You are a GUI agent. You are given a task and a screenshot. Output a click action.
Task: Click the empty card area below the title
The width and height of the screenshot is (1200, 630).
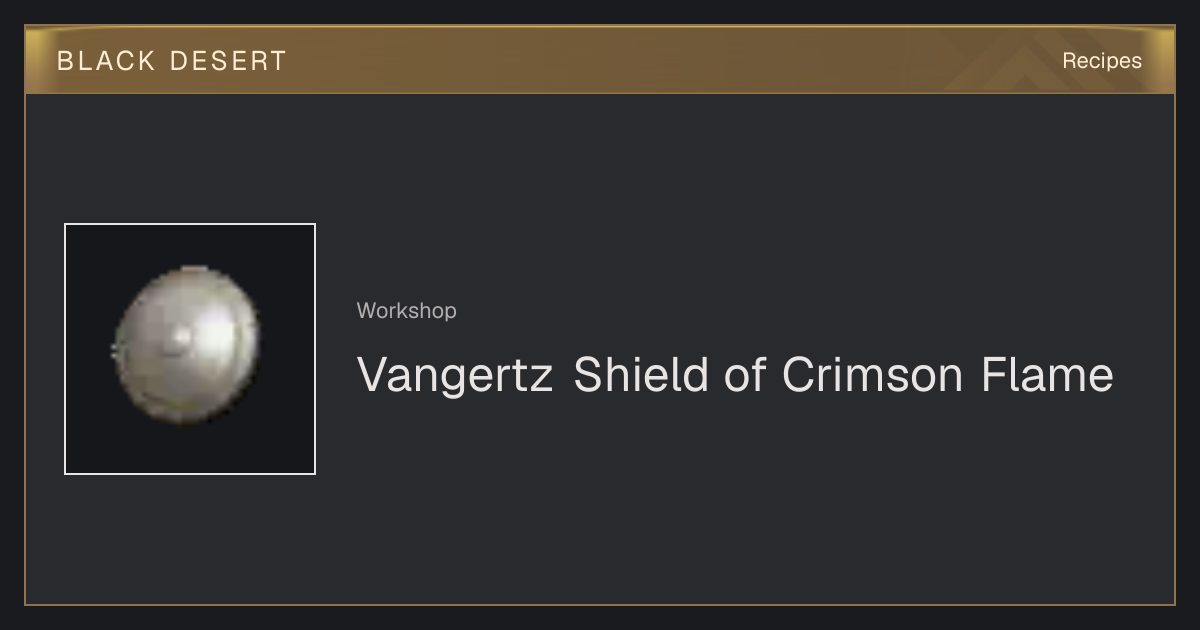(x=735, y=500)
